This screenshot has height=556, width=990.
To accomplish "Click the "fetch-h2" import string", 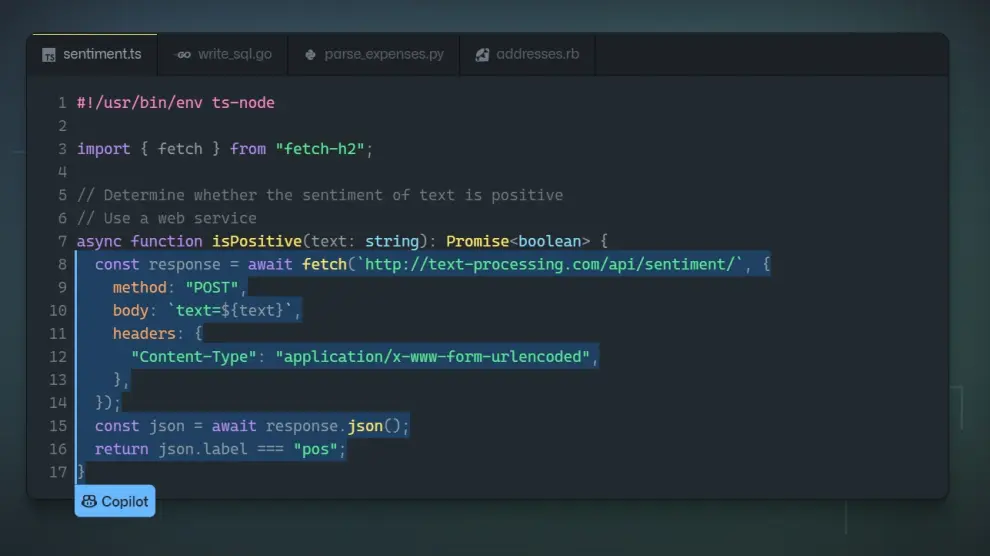I will point(319,149).
